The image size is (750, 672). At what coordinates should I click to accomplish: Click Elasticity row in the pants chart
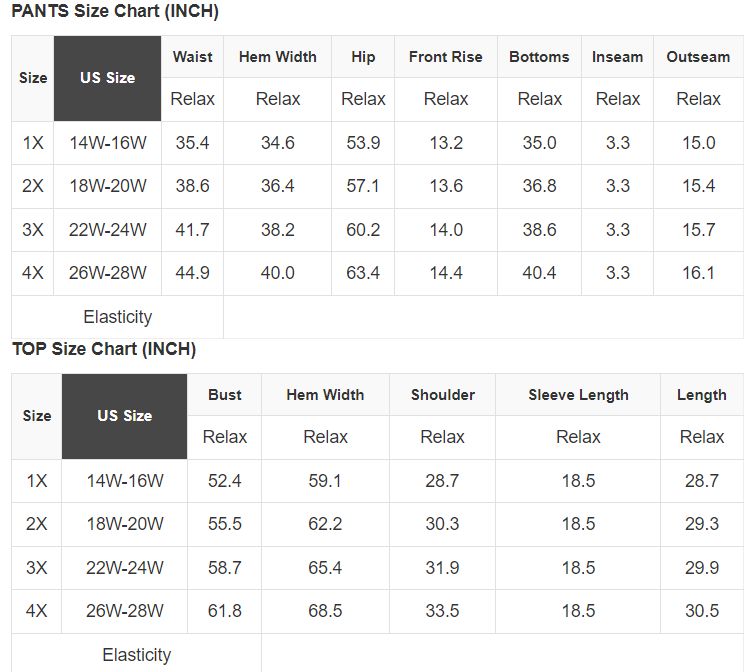coord(118,317)
